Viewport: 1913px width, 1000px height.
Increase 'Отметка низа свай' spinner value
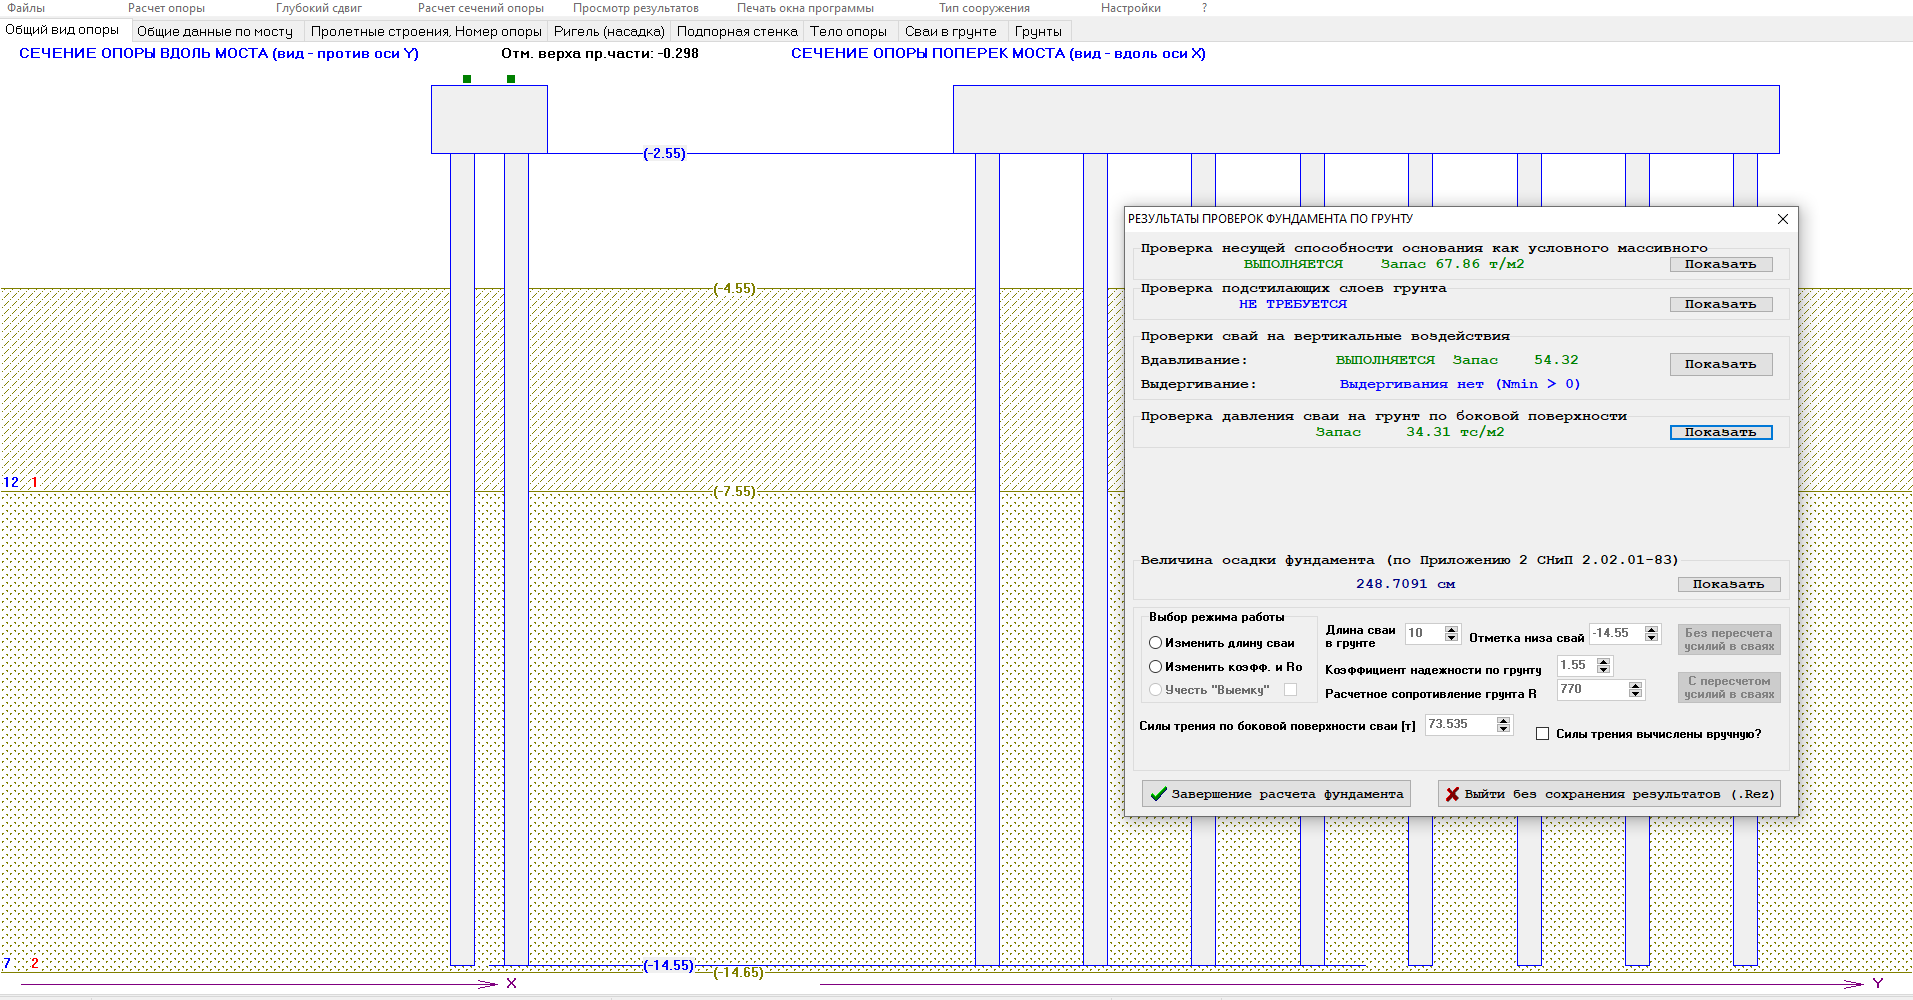(x=1652, y=629)
